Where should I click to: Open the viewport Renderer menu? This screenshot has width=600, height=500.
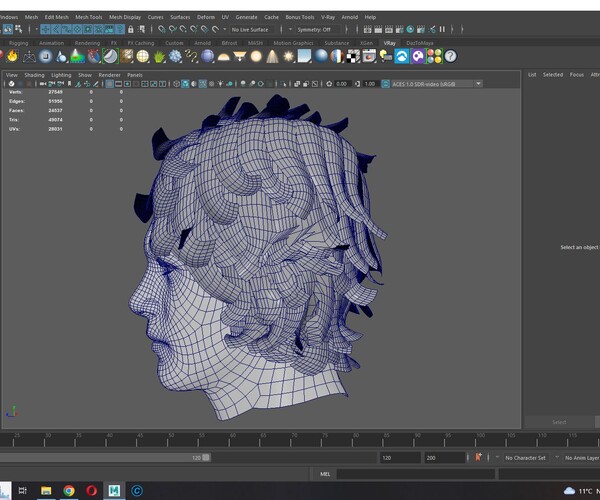click(x=109, y=75)
